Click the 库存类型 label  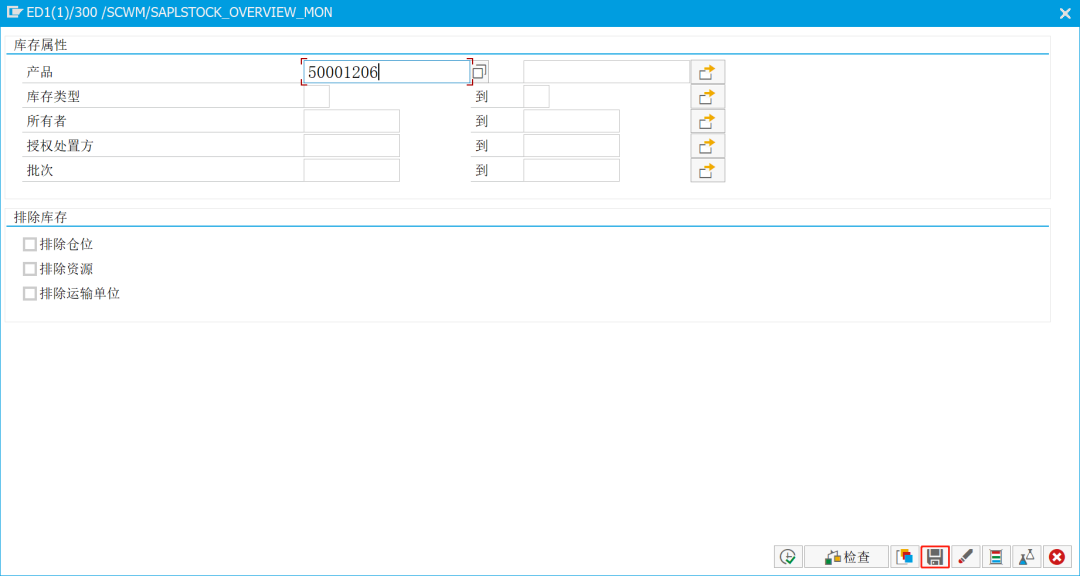[x=54, y=97]
